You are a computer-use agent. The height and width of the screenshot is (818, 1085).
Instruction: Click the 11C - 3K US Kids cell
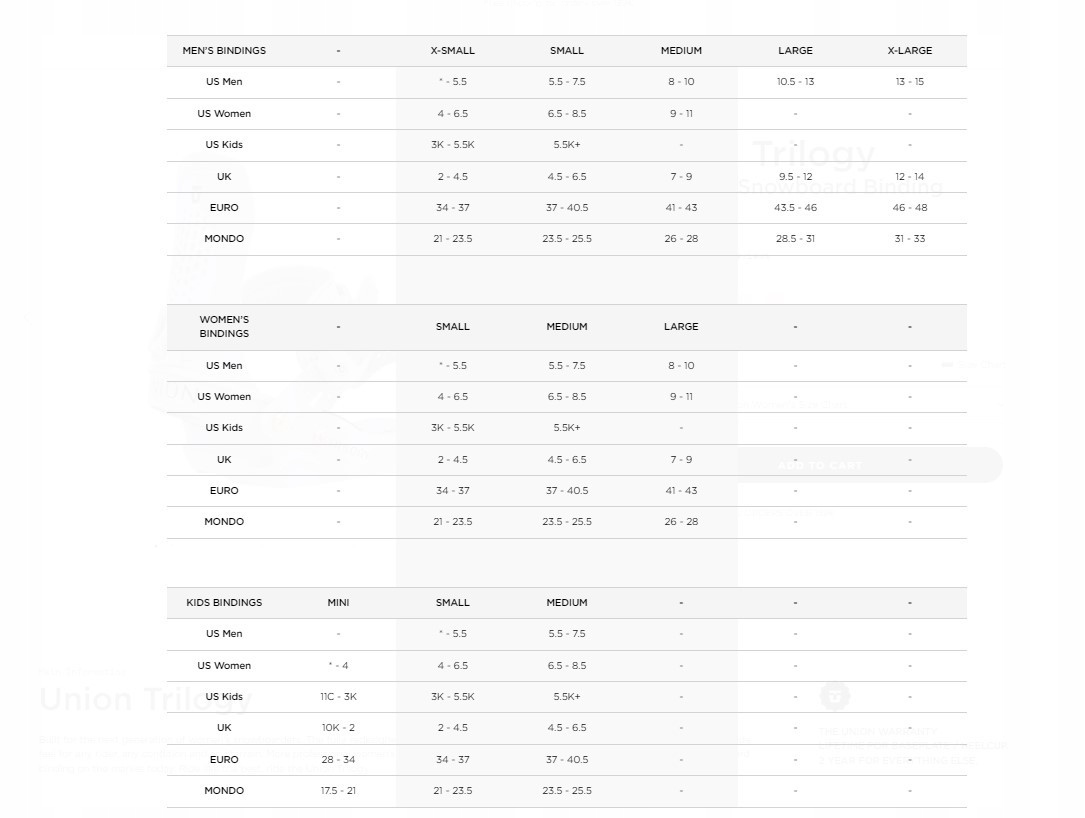(338, 697)
